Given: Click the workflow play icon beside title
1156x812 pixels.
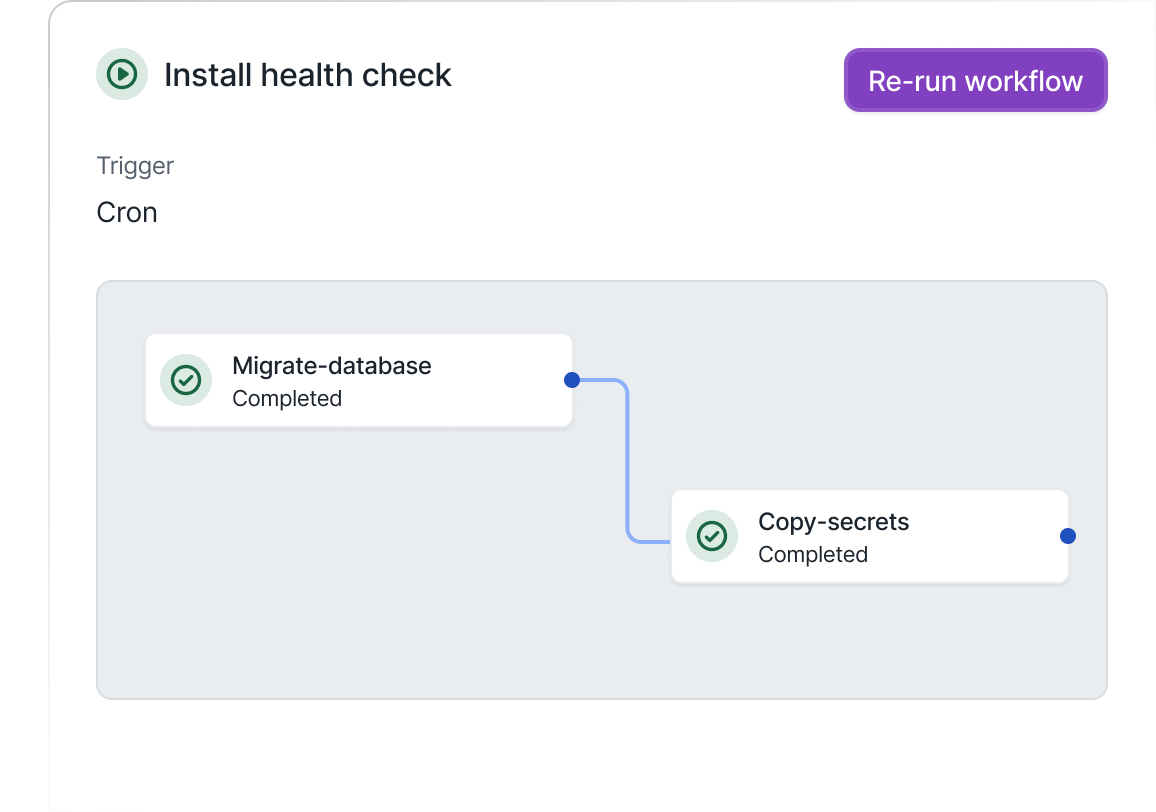Looking at the screenshot, I should pyautogui.click(x=122, y=74).
